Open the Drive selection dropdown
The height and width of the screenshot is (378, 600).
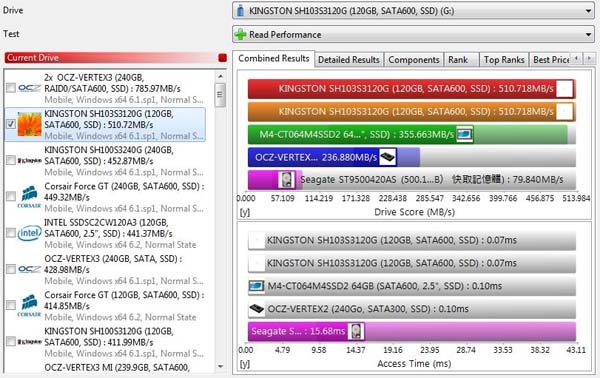click(x=413, y=11)
